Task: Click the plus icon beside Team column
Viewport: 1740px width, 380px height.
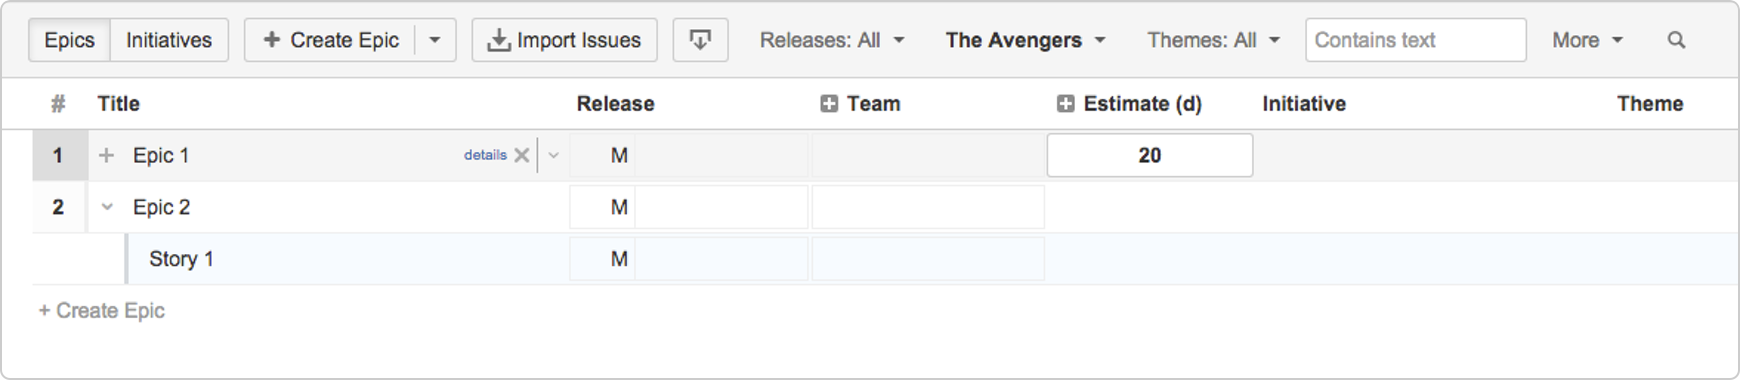Action: pyautogui.click(x=829, y=104)
